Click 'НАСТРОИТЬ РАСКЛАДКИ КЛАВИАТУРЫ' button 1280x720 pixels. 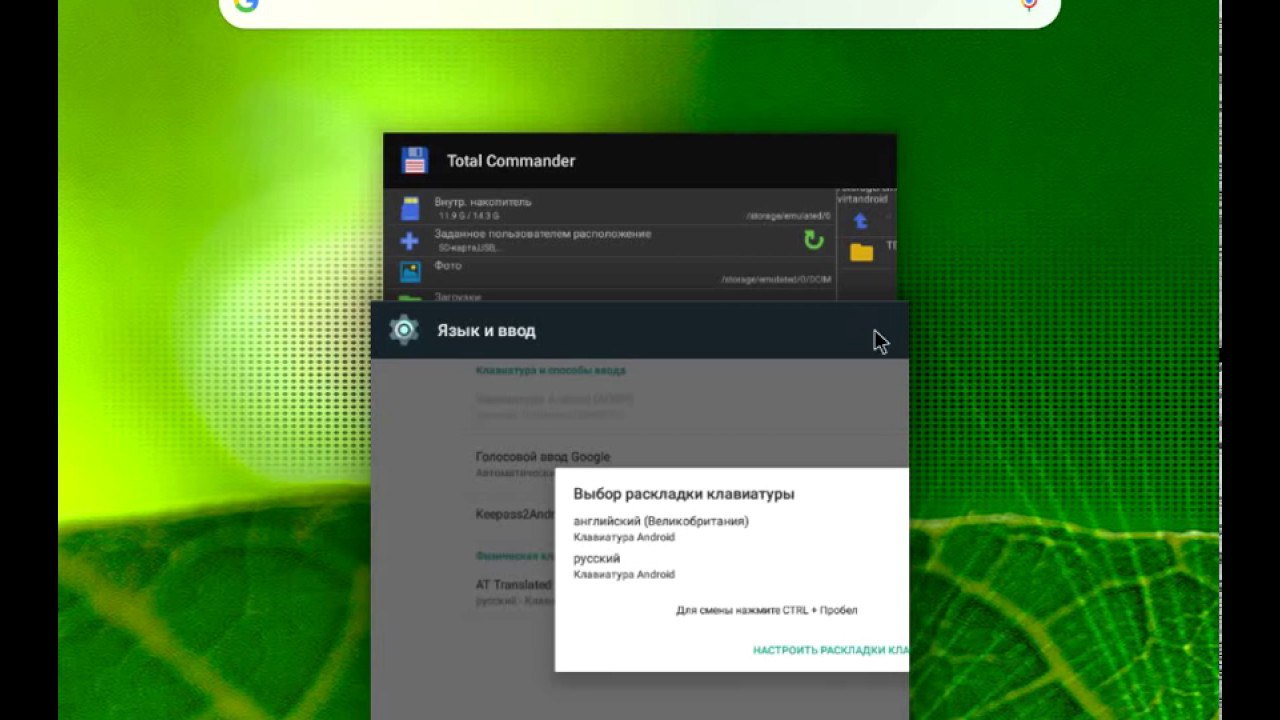point(831,650)
